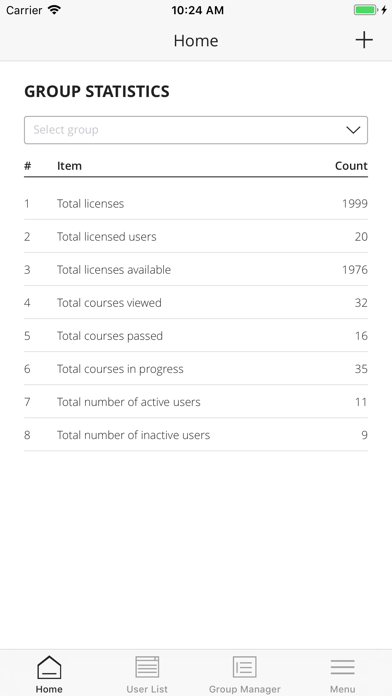The image size is (392, 696).
Task: Tap the Wi-Fi status icon
Action: (54, 10)
